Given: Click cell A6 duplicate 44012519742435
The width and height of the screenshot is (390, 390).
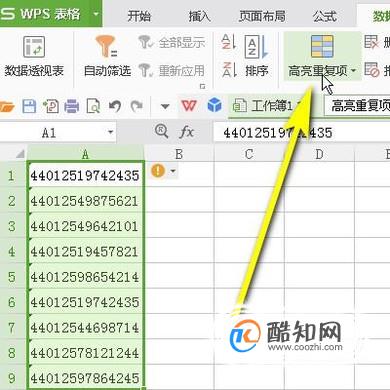Looking at the screenshot, I should pyautogui.click(x=85, y=302).
